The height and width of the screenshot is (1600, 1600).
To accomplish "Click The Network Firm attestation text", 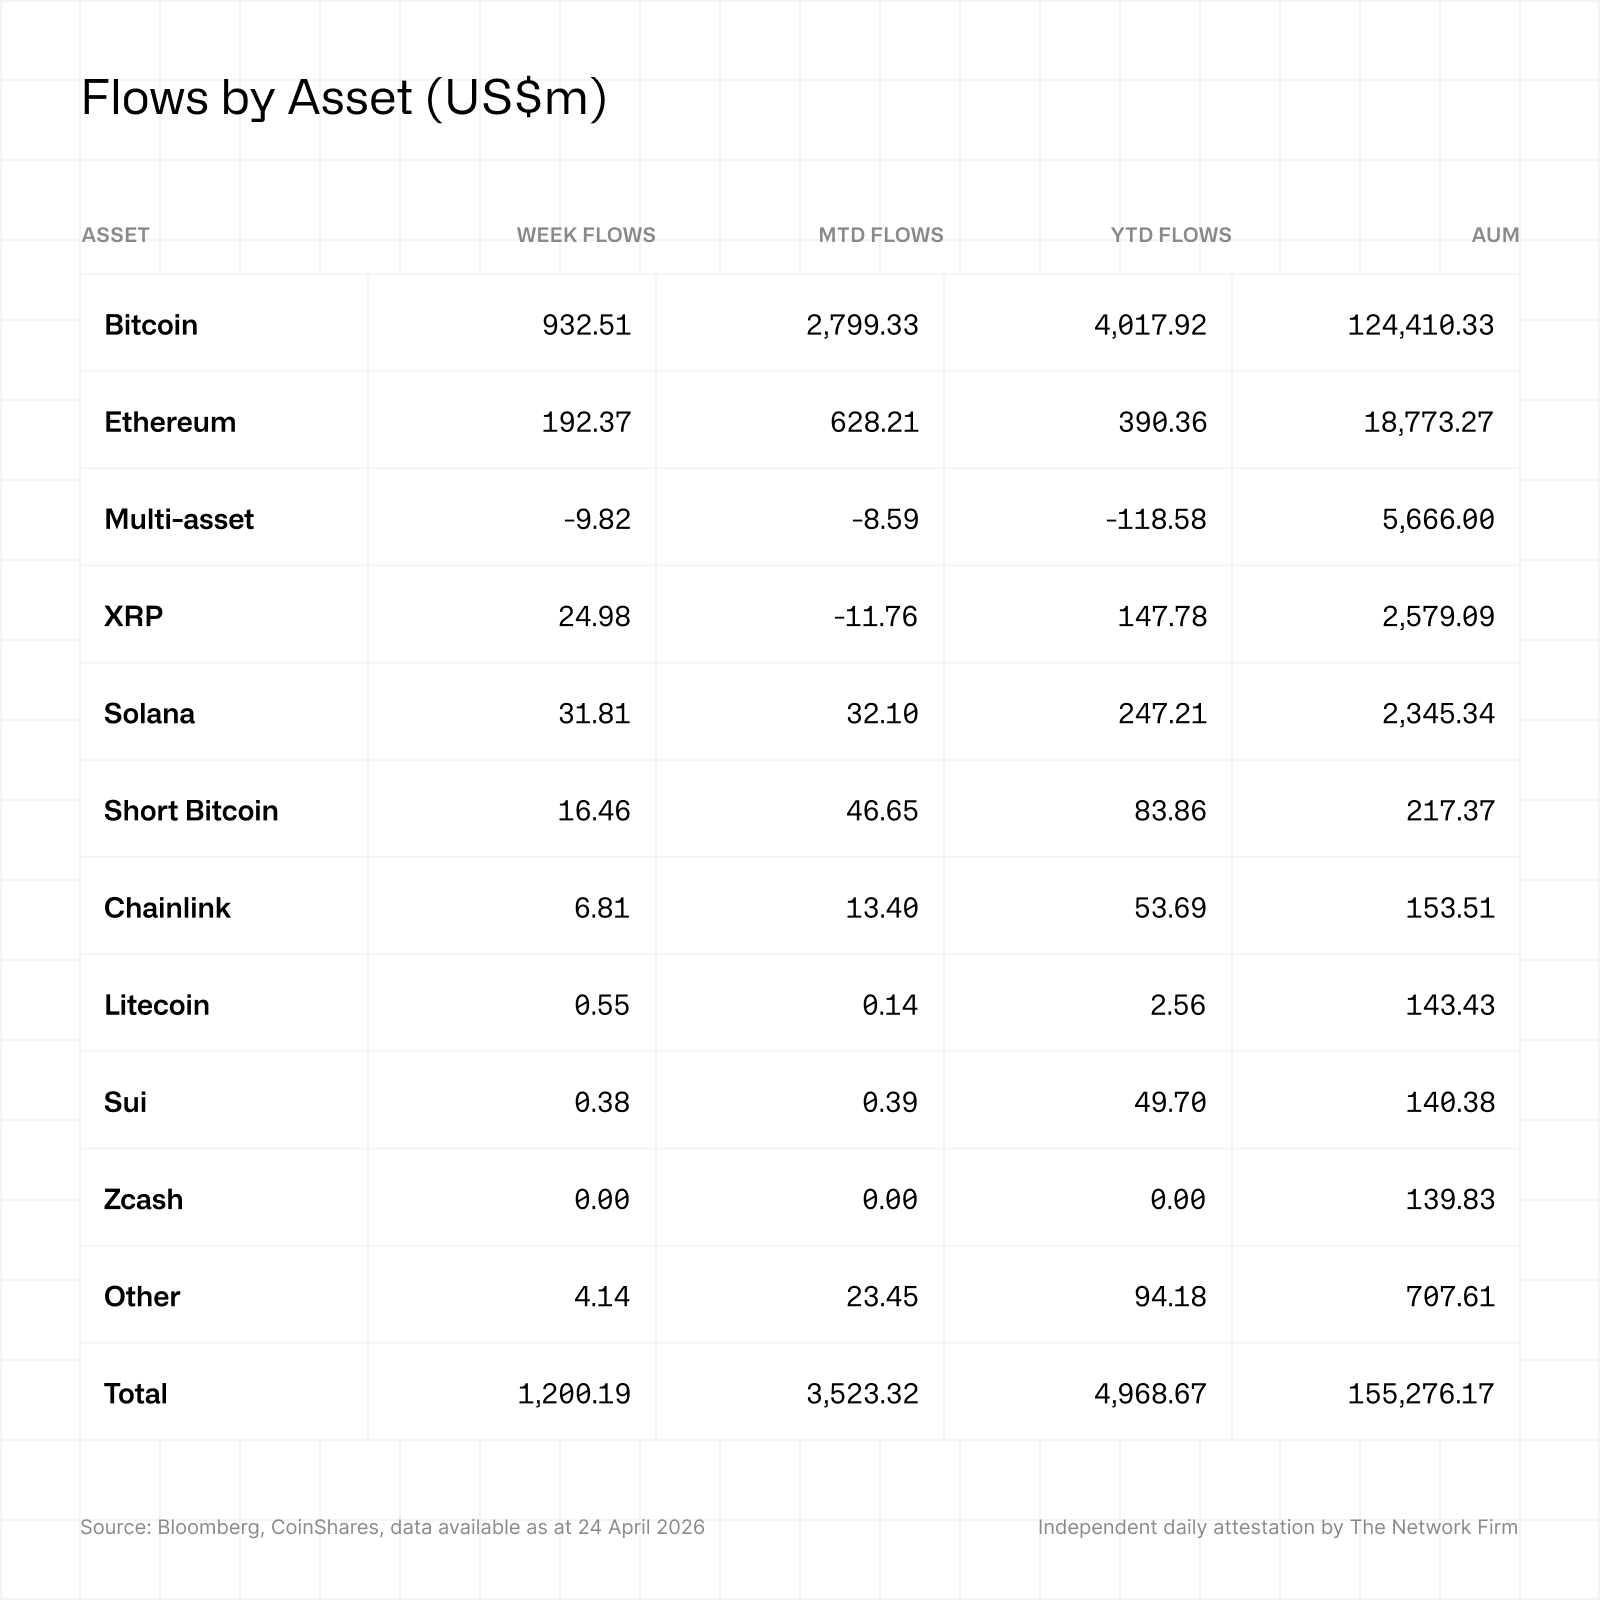I will 1277,1527.
